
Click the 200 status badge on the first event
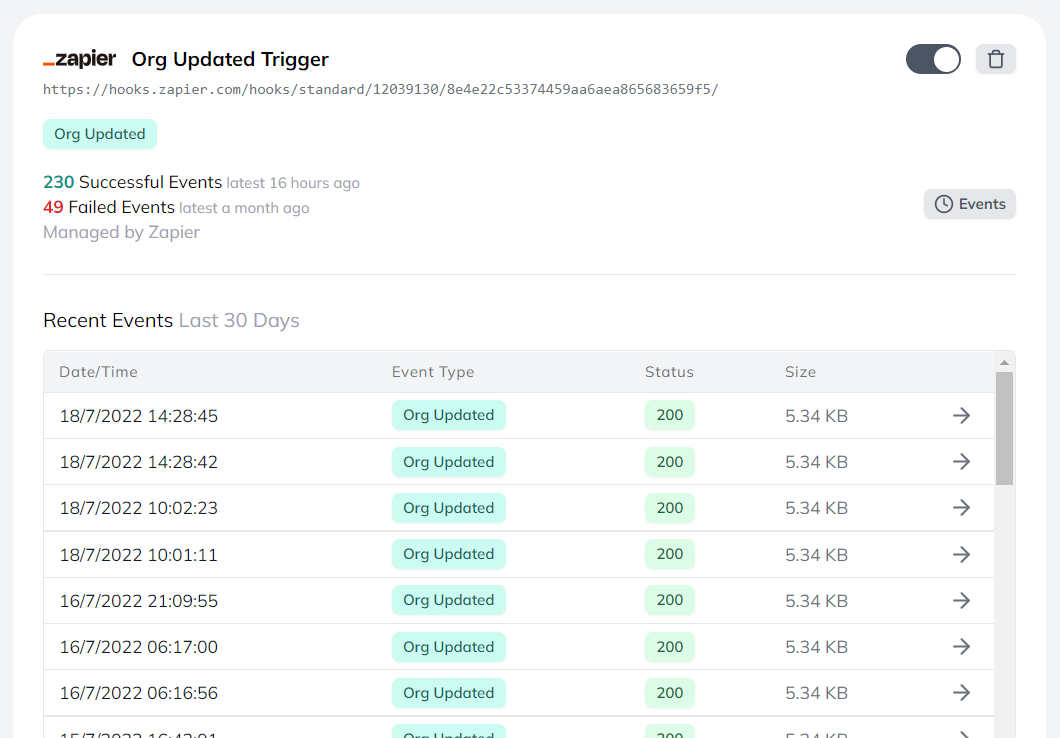[x=669, y=415]
